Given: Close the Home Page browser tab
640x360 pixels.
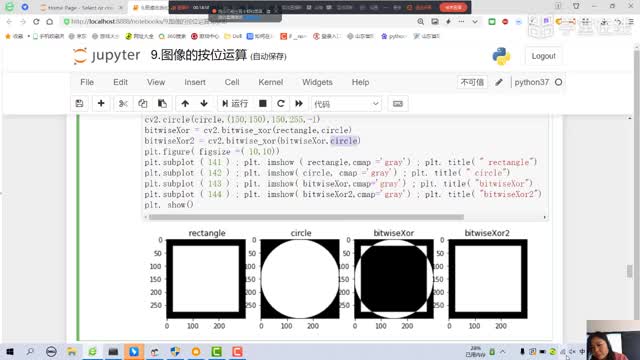Looking at the screenshot, I should [121, 7].
